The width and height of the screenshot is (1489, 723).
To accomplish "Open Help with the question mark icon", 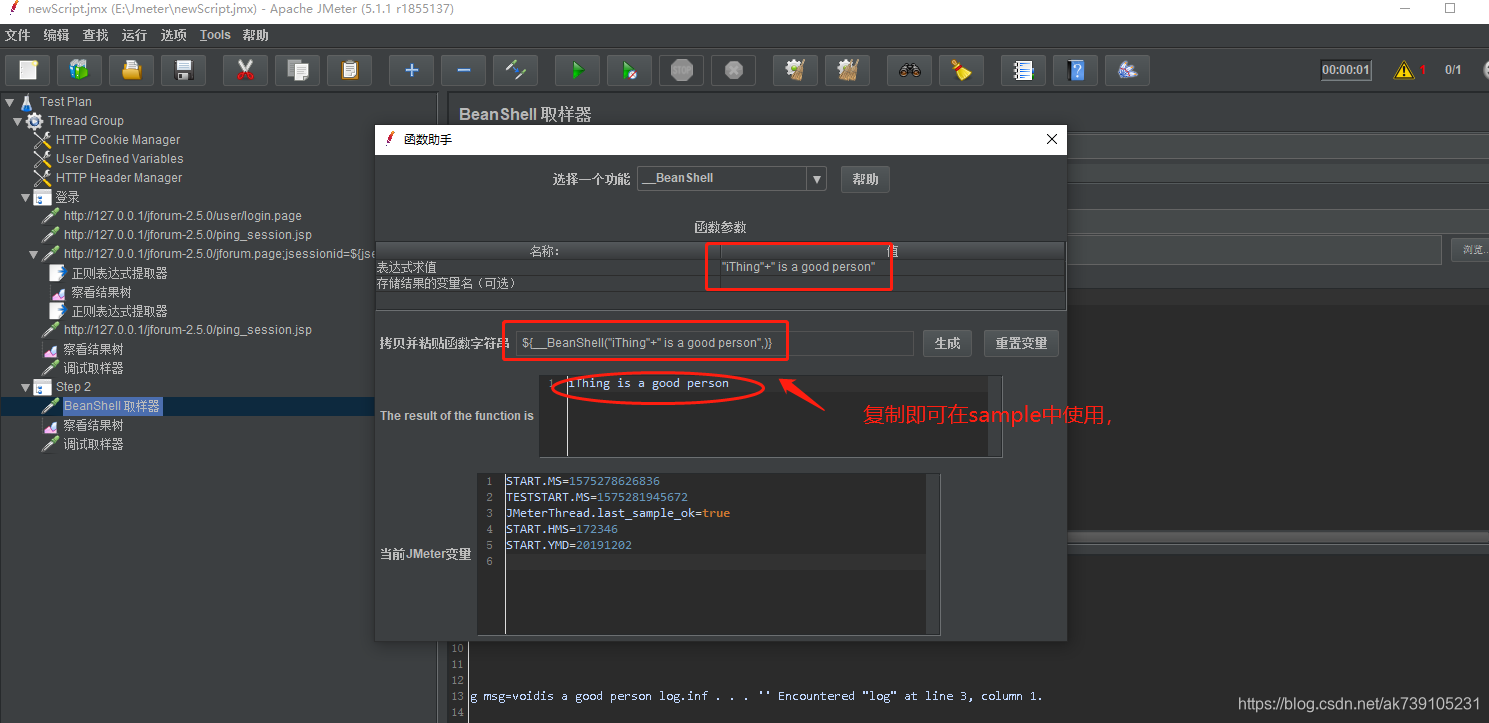I will [x=1075, y=70].
